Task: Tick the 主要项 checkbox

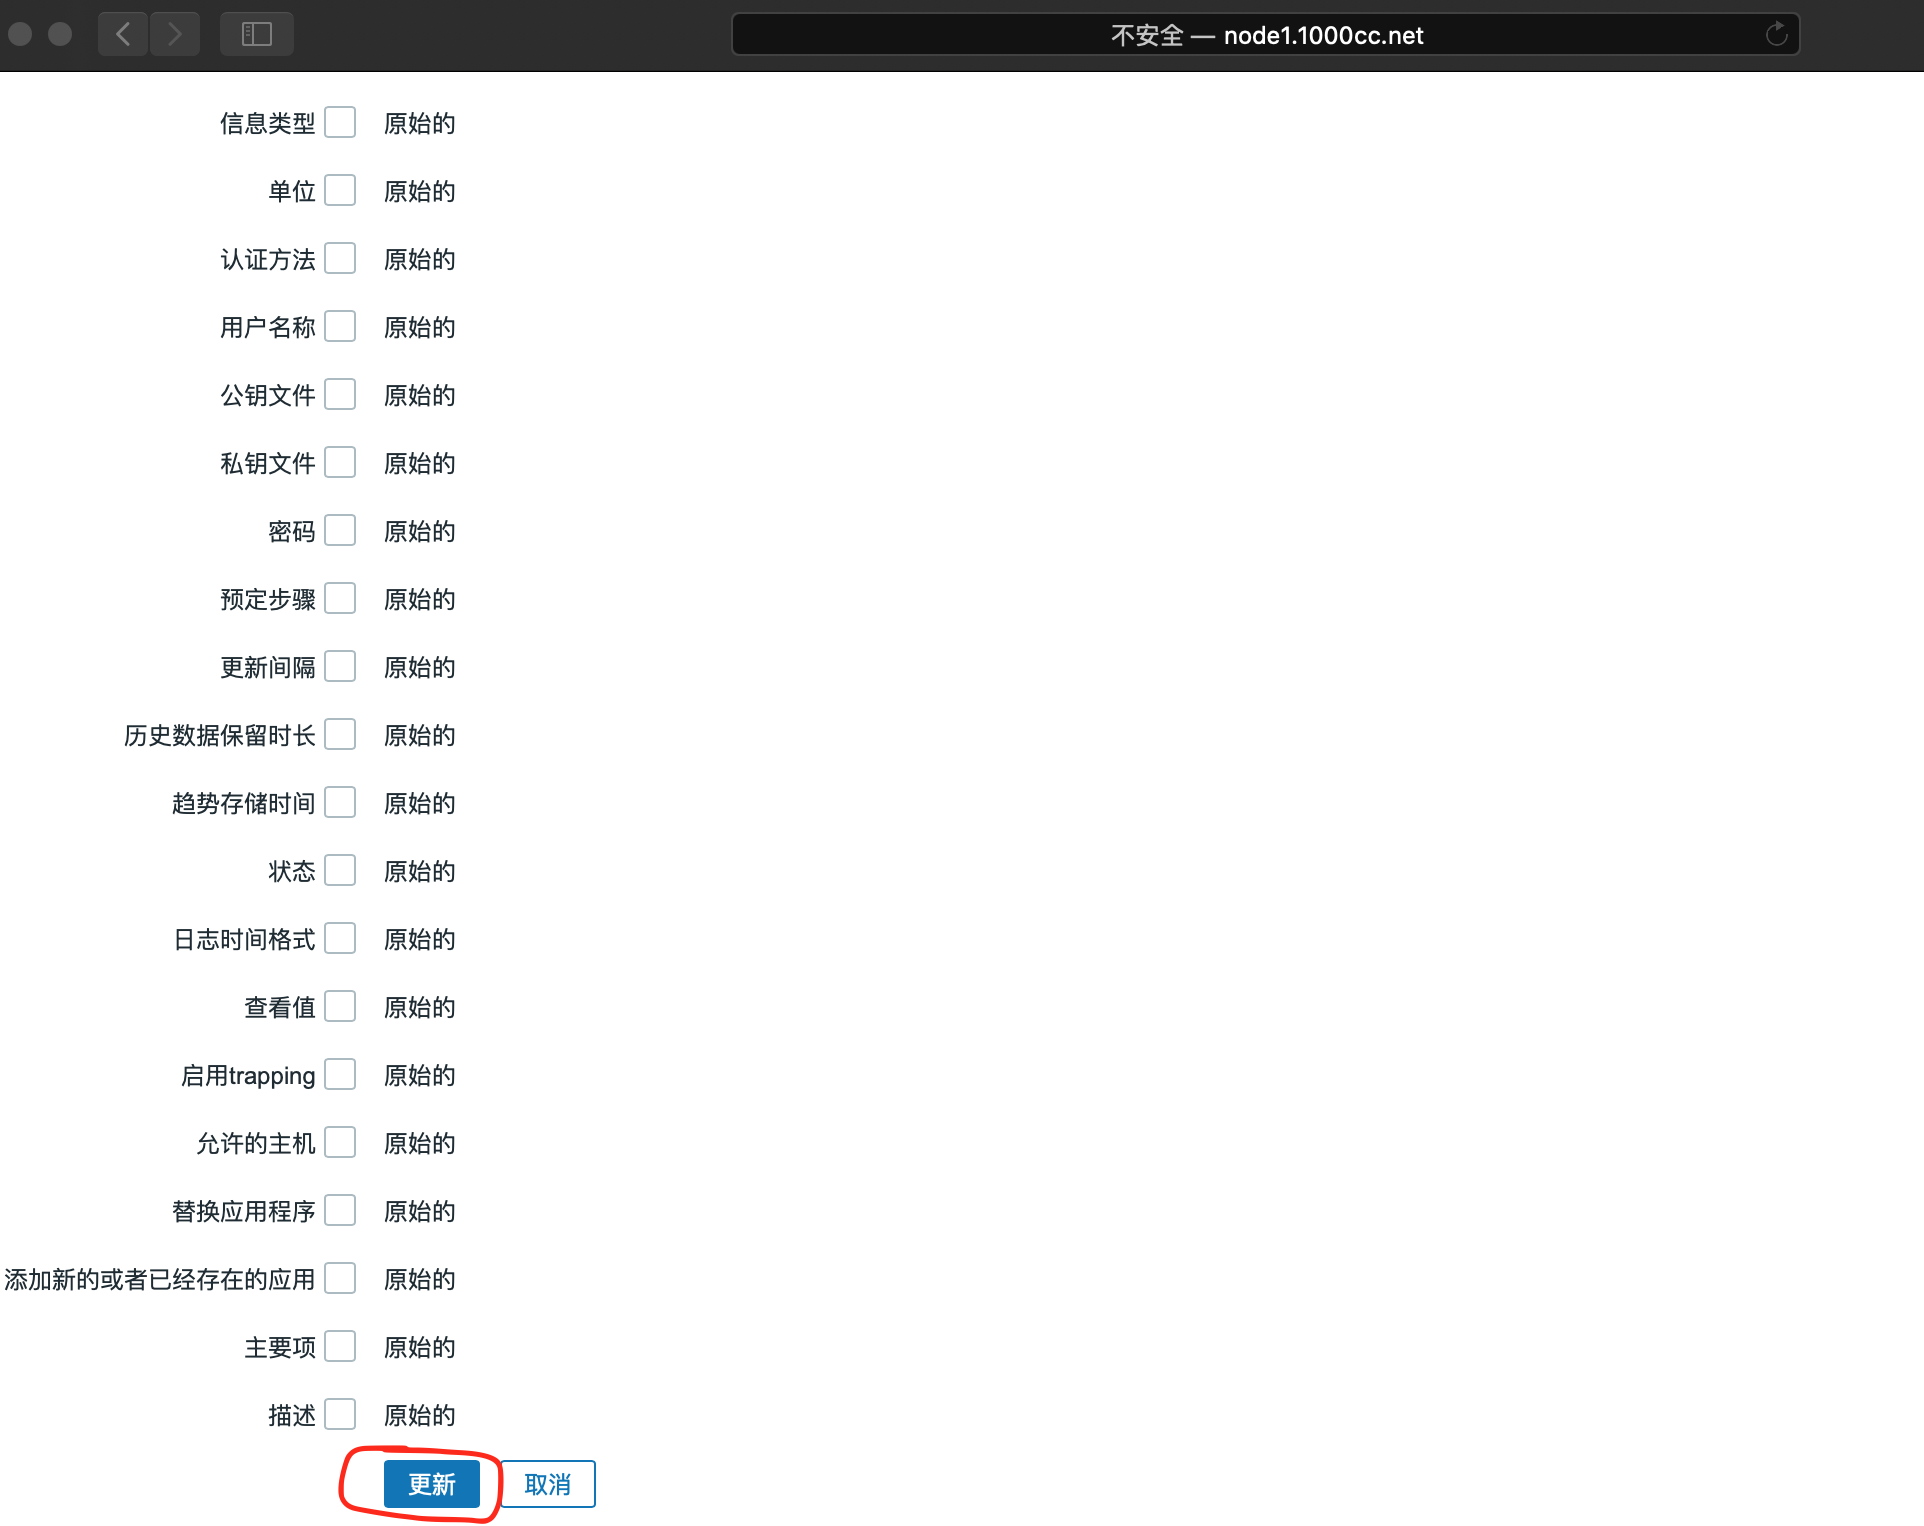Action: coord(340,1346)
